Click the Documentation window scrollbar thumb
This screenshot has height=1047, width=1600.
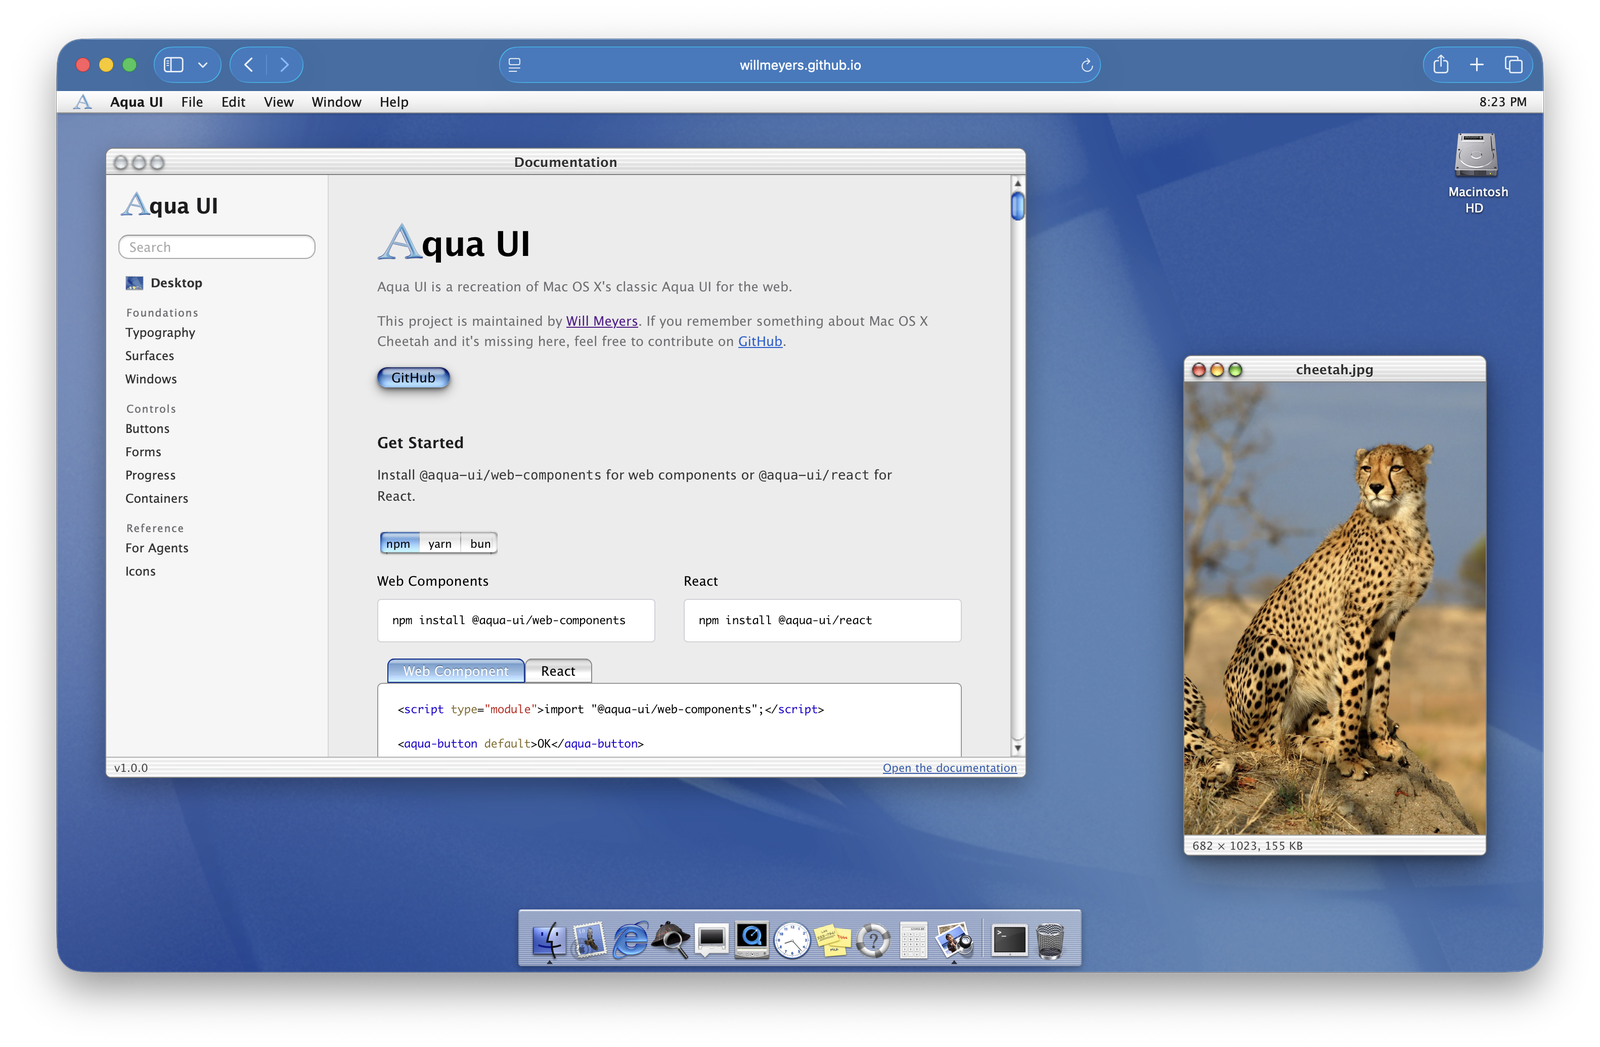[x=1017, y=206]
